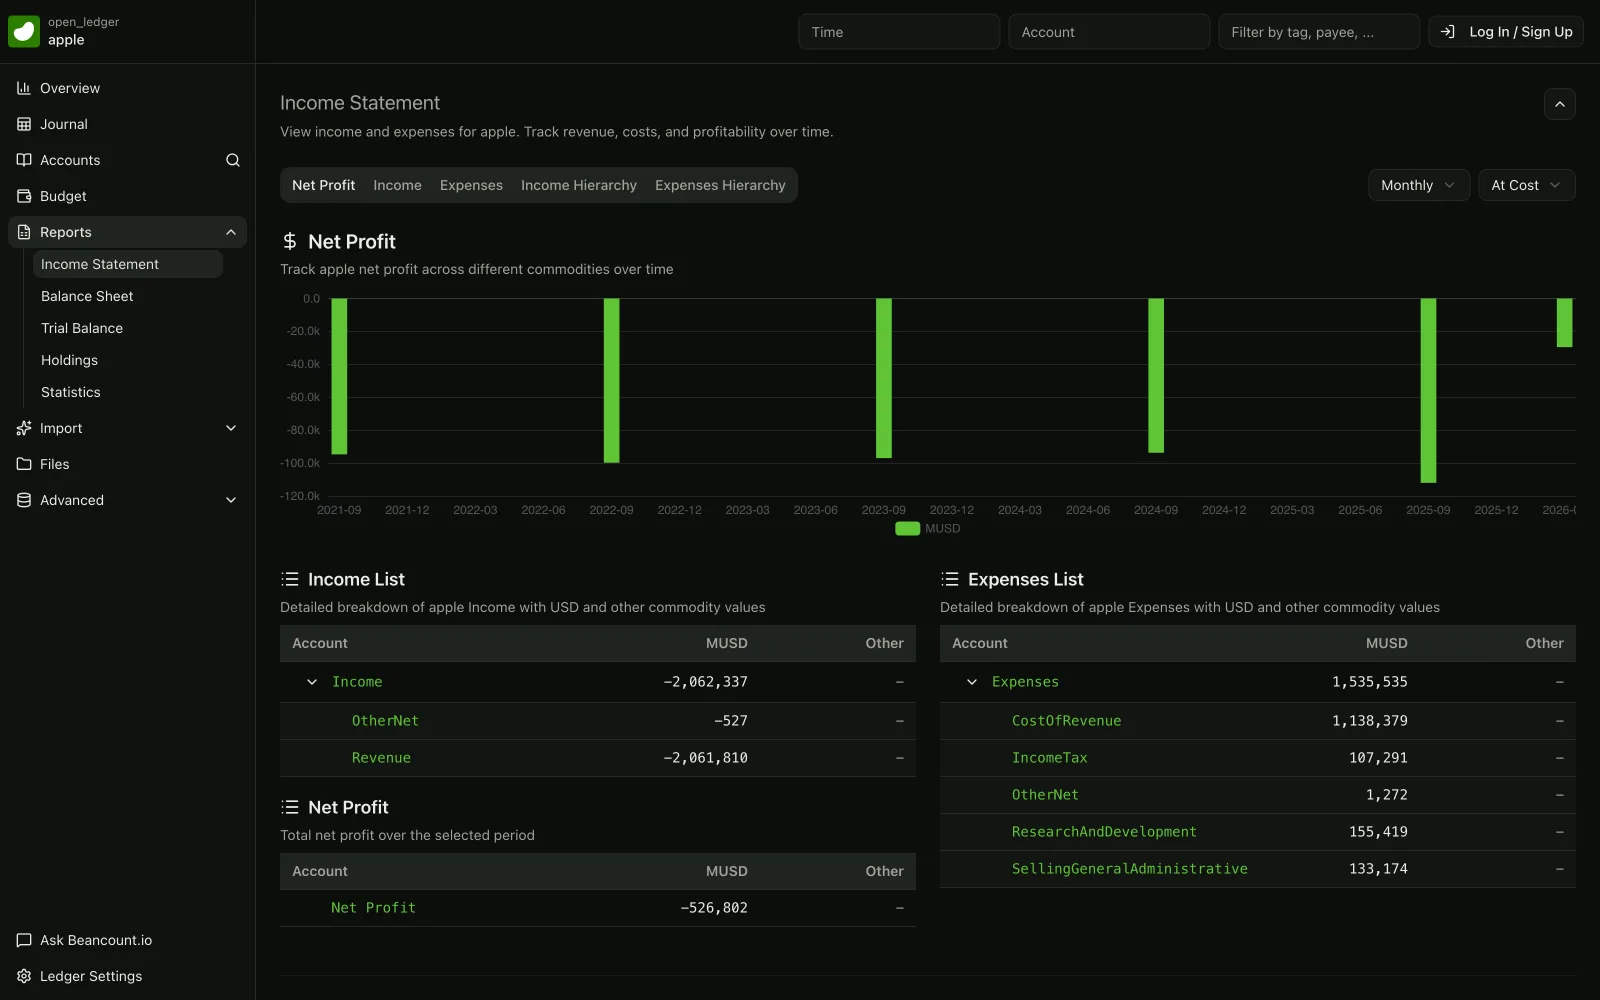
Task: Click the Advanced database icon in sidebar
Action: click(x=24, y=500)
